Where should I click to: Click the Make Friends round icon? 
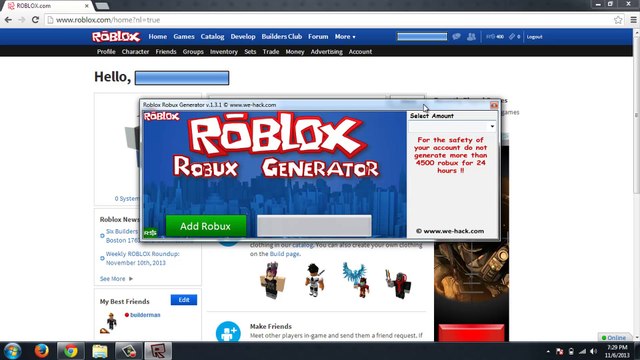228,333
